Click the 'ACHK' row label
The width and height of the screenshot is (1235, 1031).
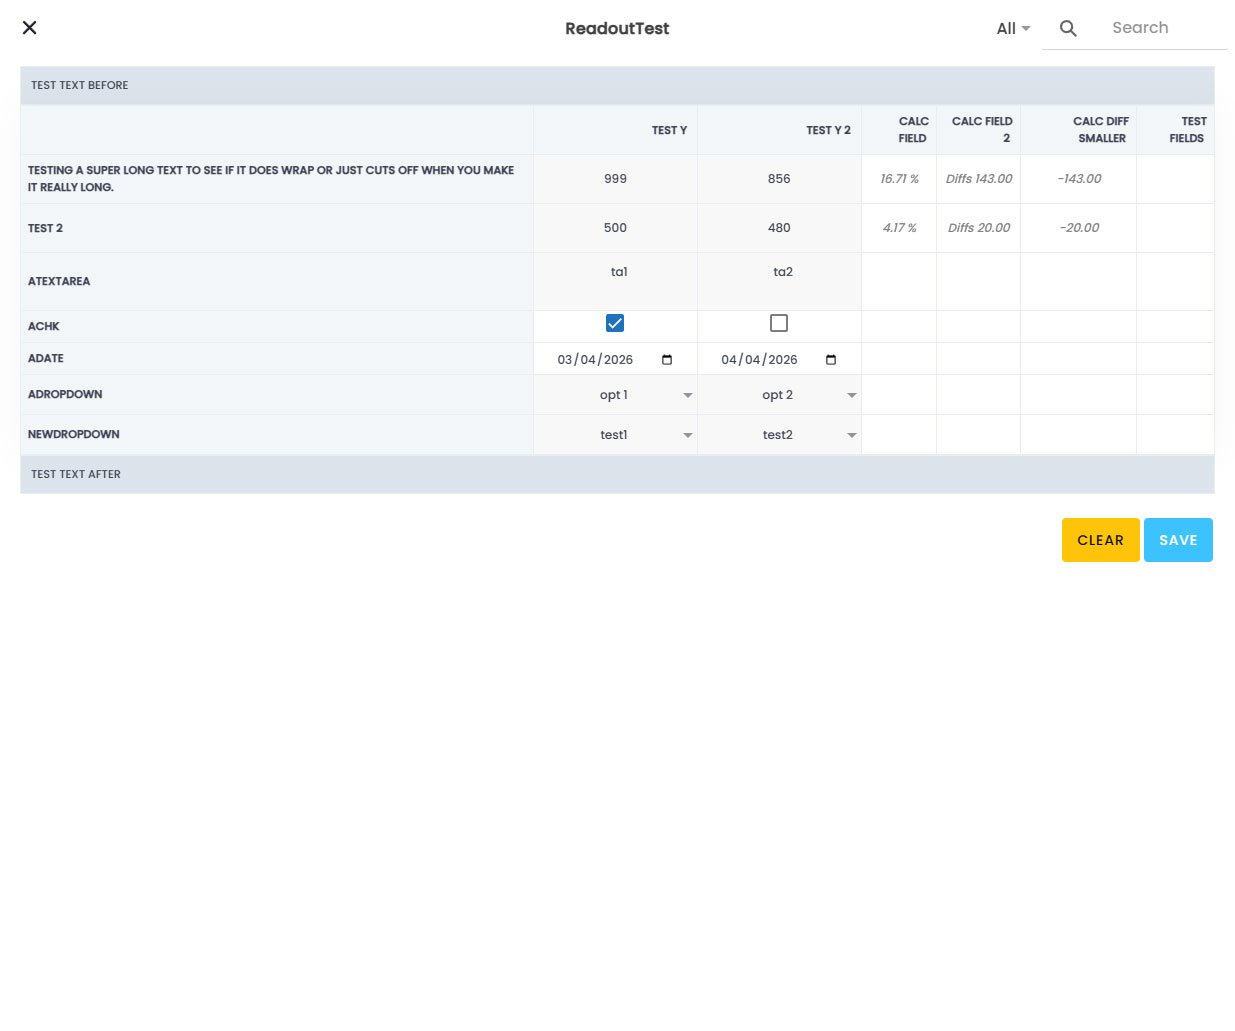point(44,326)
